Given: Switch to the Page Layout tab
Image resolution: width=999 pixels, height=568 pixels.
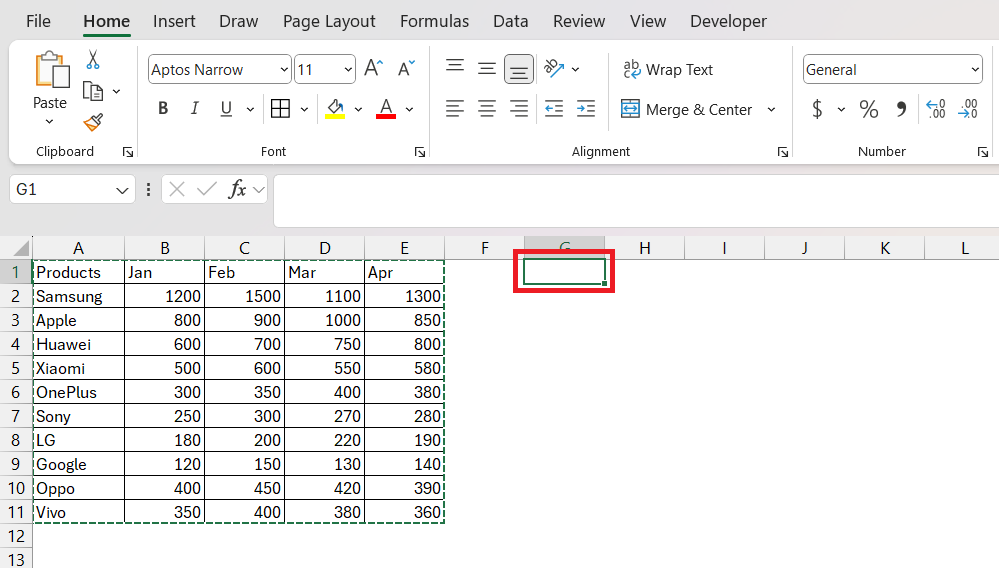Looking at the screenshot, I should click(329, 21).
